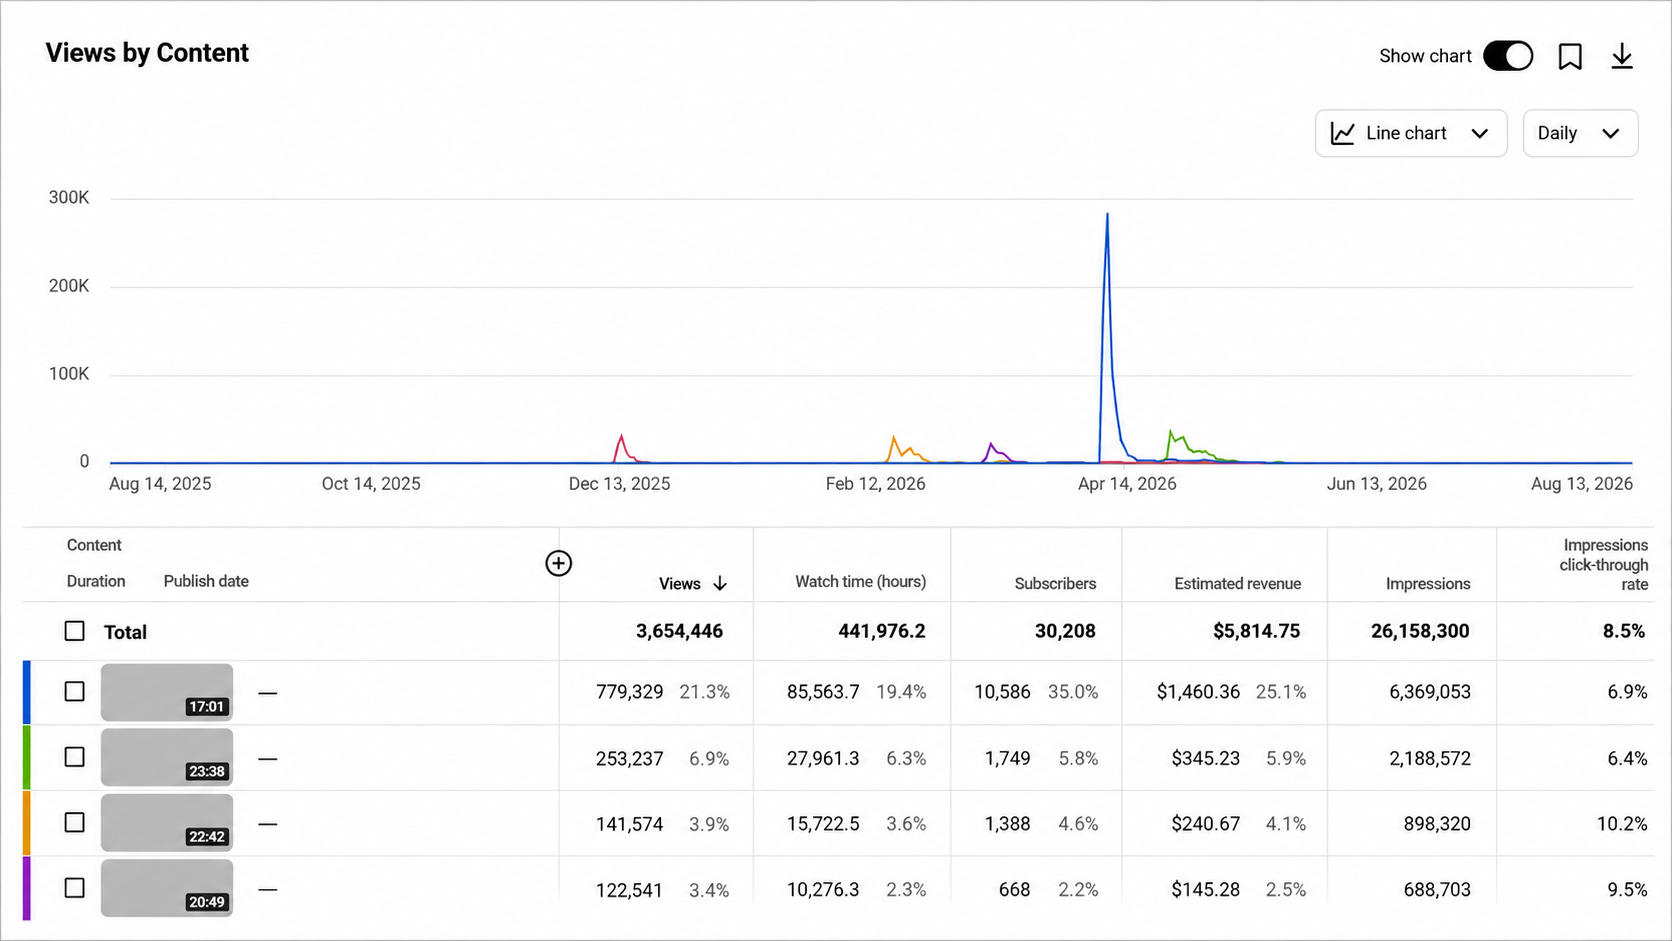This screenshot has height=941, width=1672.
Task: Click the Views sort arrow
Action: pyautogui.click(x=720, y=584)
